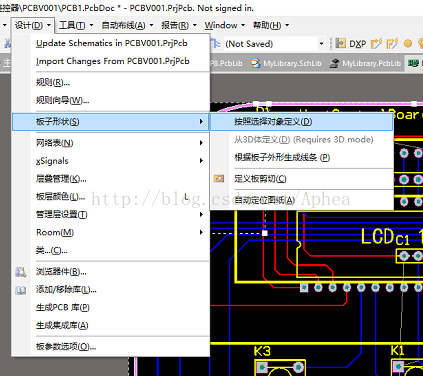The width and height of the screenshot is (423, 376).
Task: Click the LCD component label on board
Action: pos(378,236)
